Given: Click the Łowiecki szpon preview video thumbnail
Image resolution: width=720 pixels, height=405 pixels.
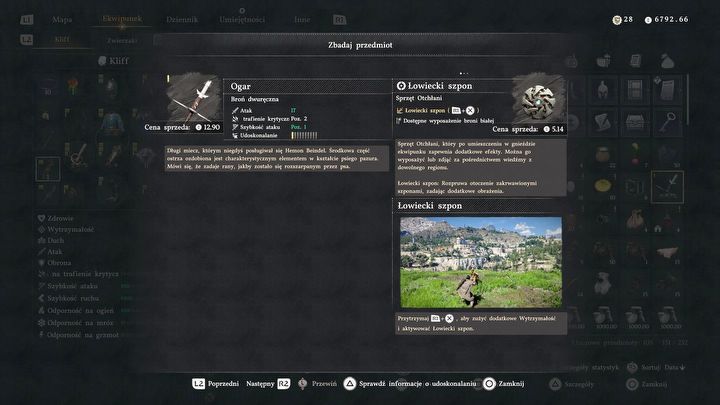Looking at the screenshot, I should [481, 262].
